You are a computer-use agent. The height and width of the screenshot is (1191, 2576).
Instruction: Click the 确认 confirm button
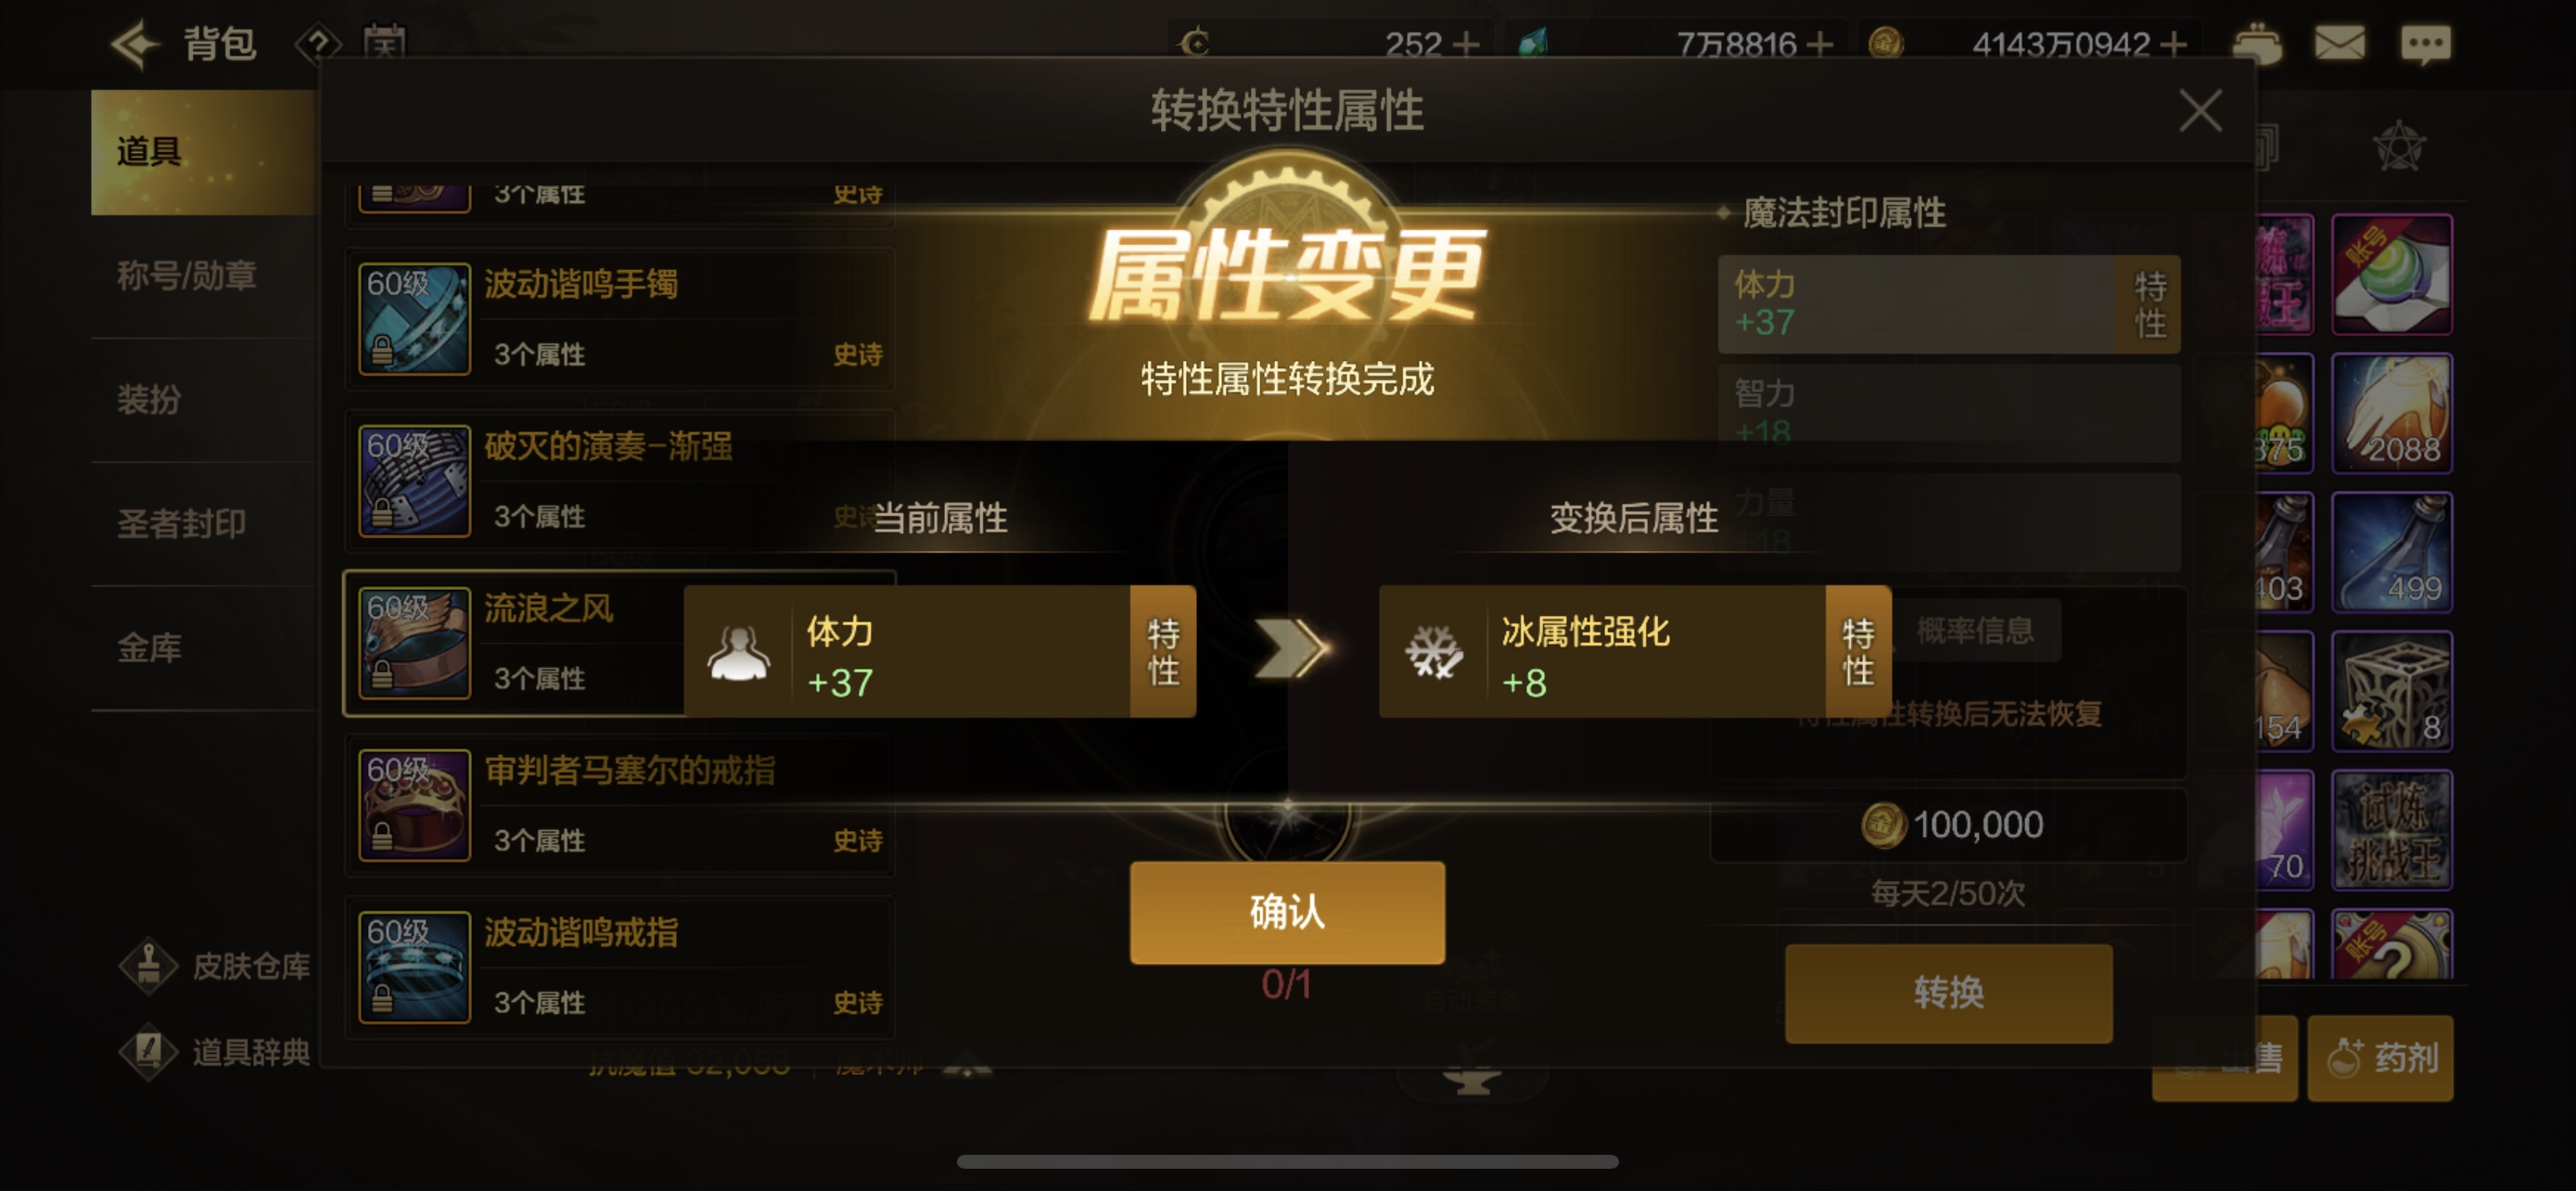[1287, 912]
